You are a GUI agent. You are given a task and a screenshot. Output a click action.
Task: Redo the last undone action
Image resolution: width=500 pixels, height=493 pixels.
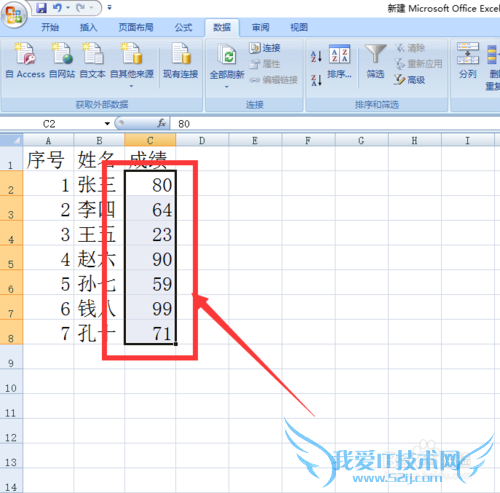(x=81, y=8)
